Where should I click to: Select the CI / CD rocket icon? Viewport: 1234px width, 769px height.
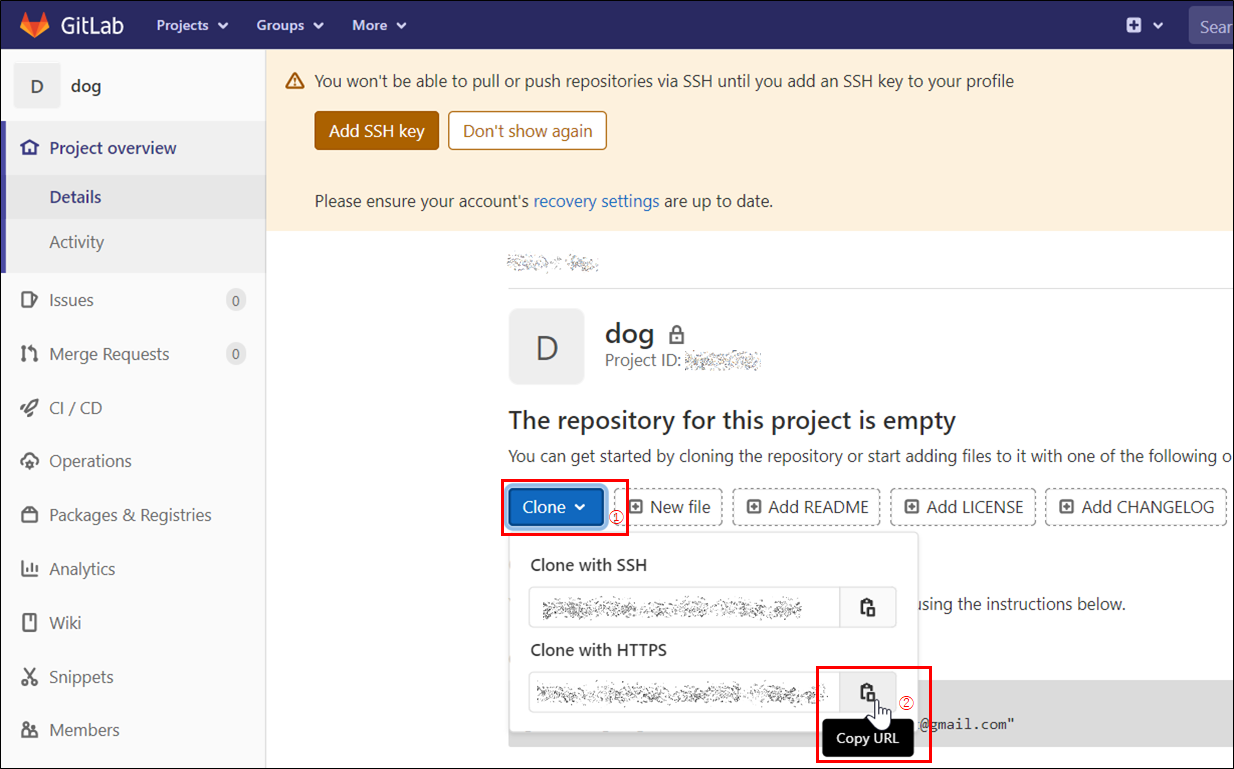[x=30, y=407]
